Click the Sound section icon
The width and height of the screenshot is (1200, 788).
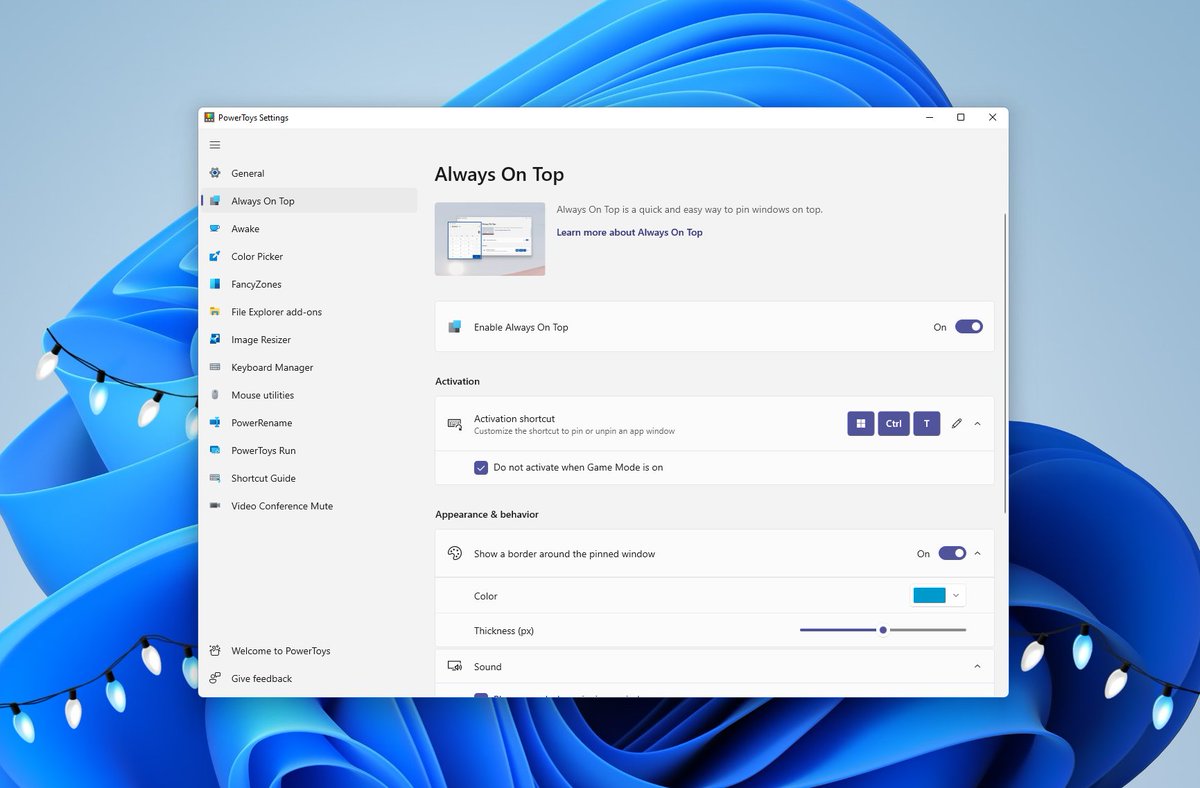(x=455, y=666)
